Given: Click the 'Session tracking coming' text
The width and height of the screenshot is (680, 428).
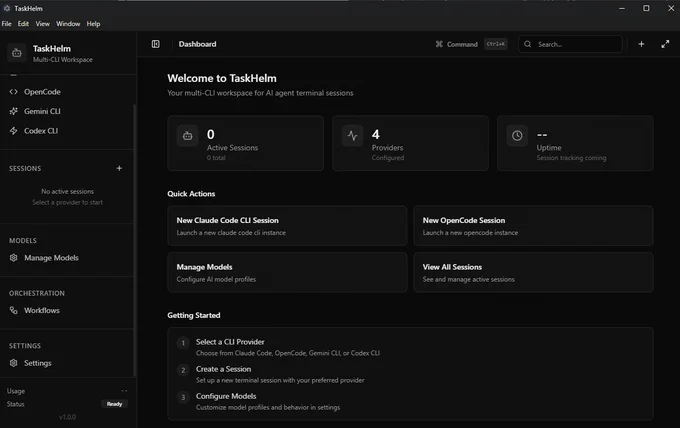Looking at the screenshot, I should pos(571,158).
